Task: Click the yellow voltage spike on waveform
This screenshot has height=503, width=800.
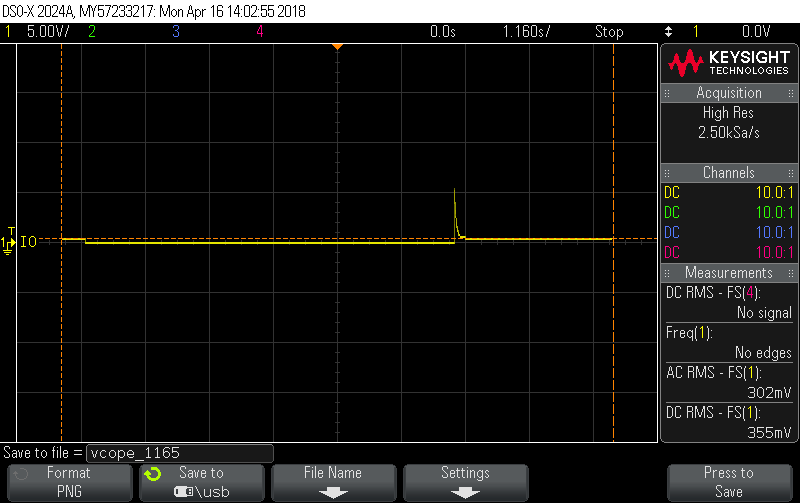Action: pyautogui.click(x=456, y=212)
